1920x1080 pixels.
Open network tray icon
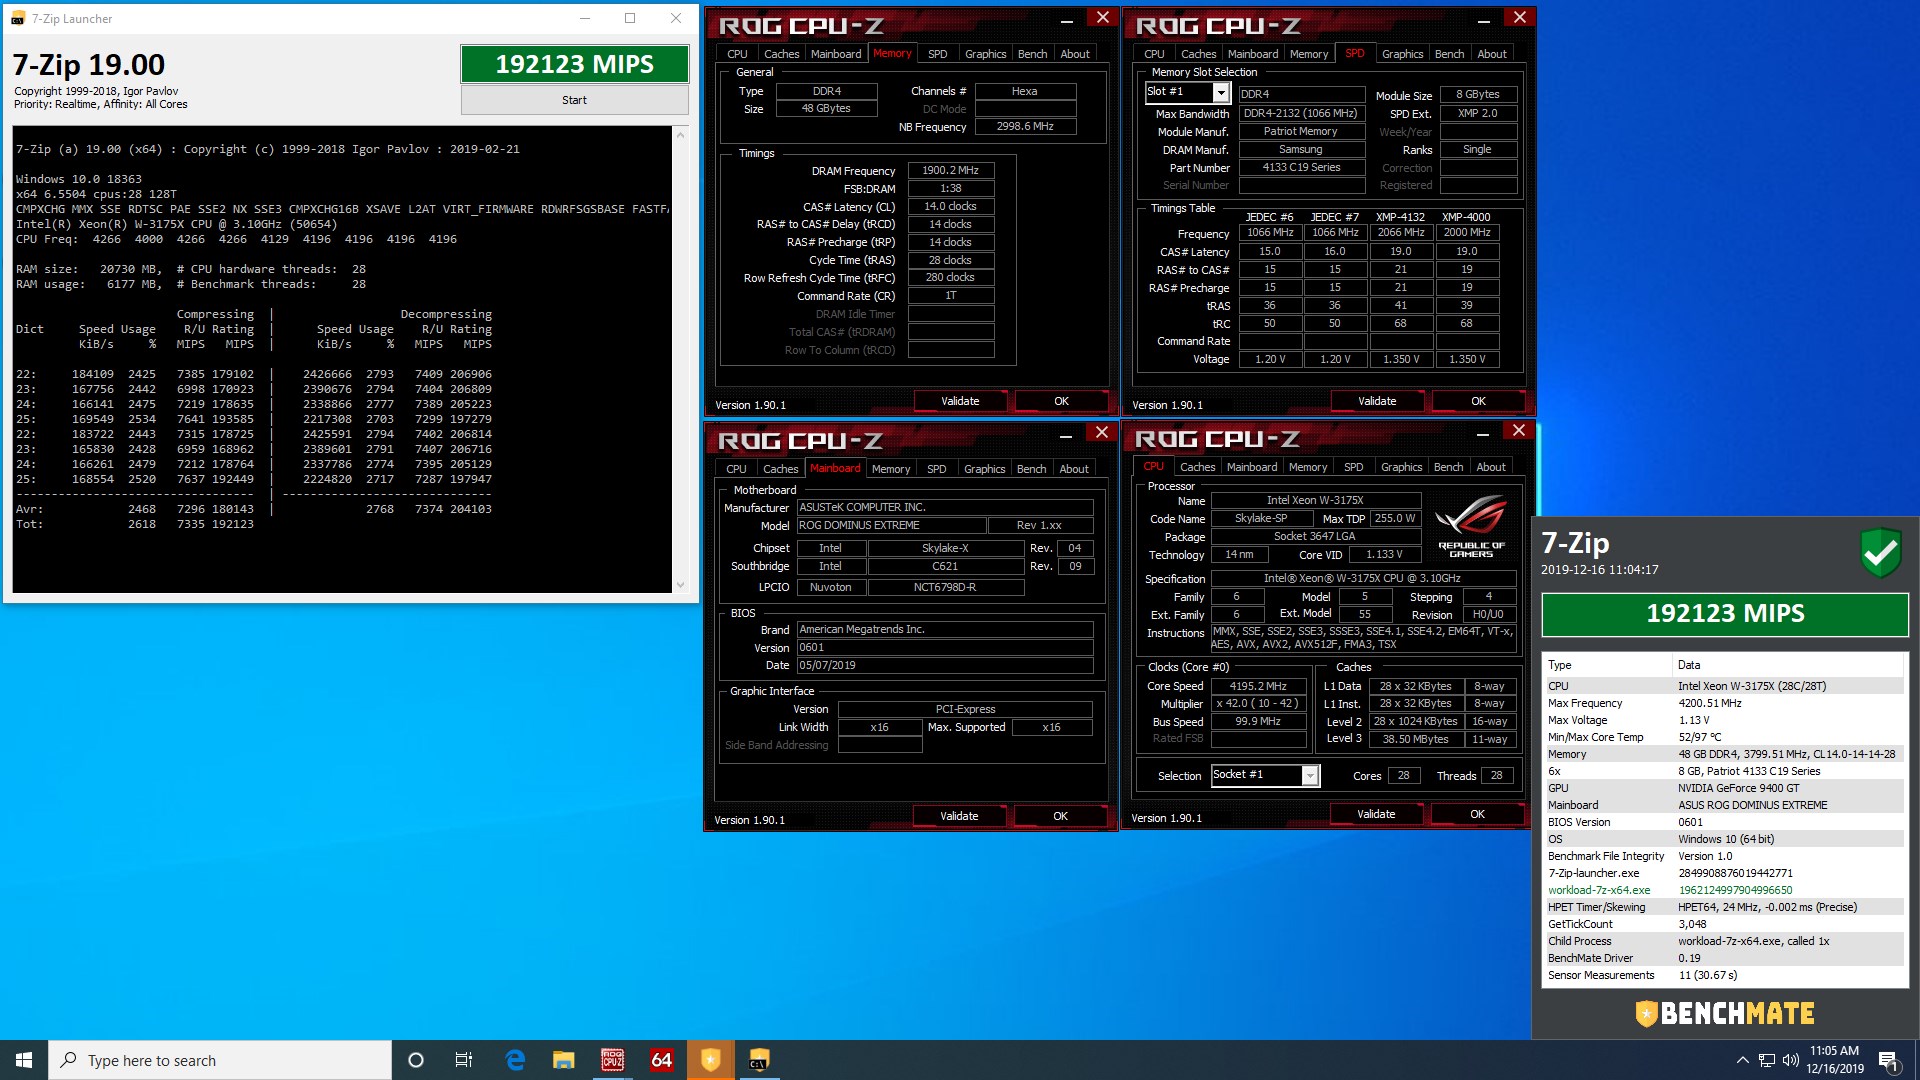1767,1060
